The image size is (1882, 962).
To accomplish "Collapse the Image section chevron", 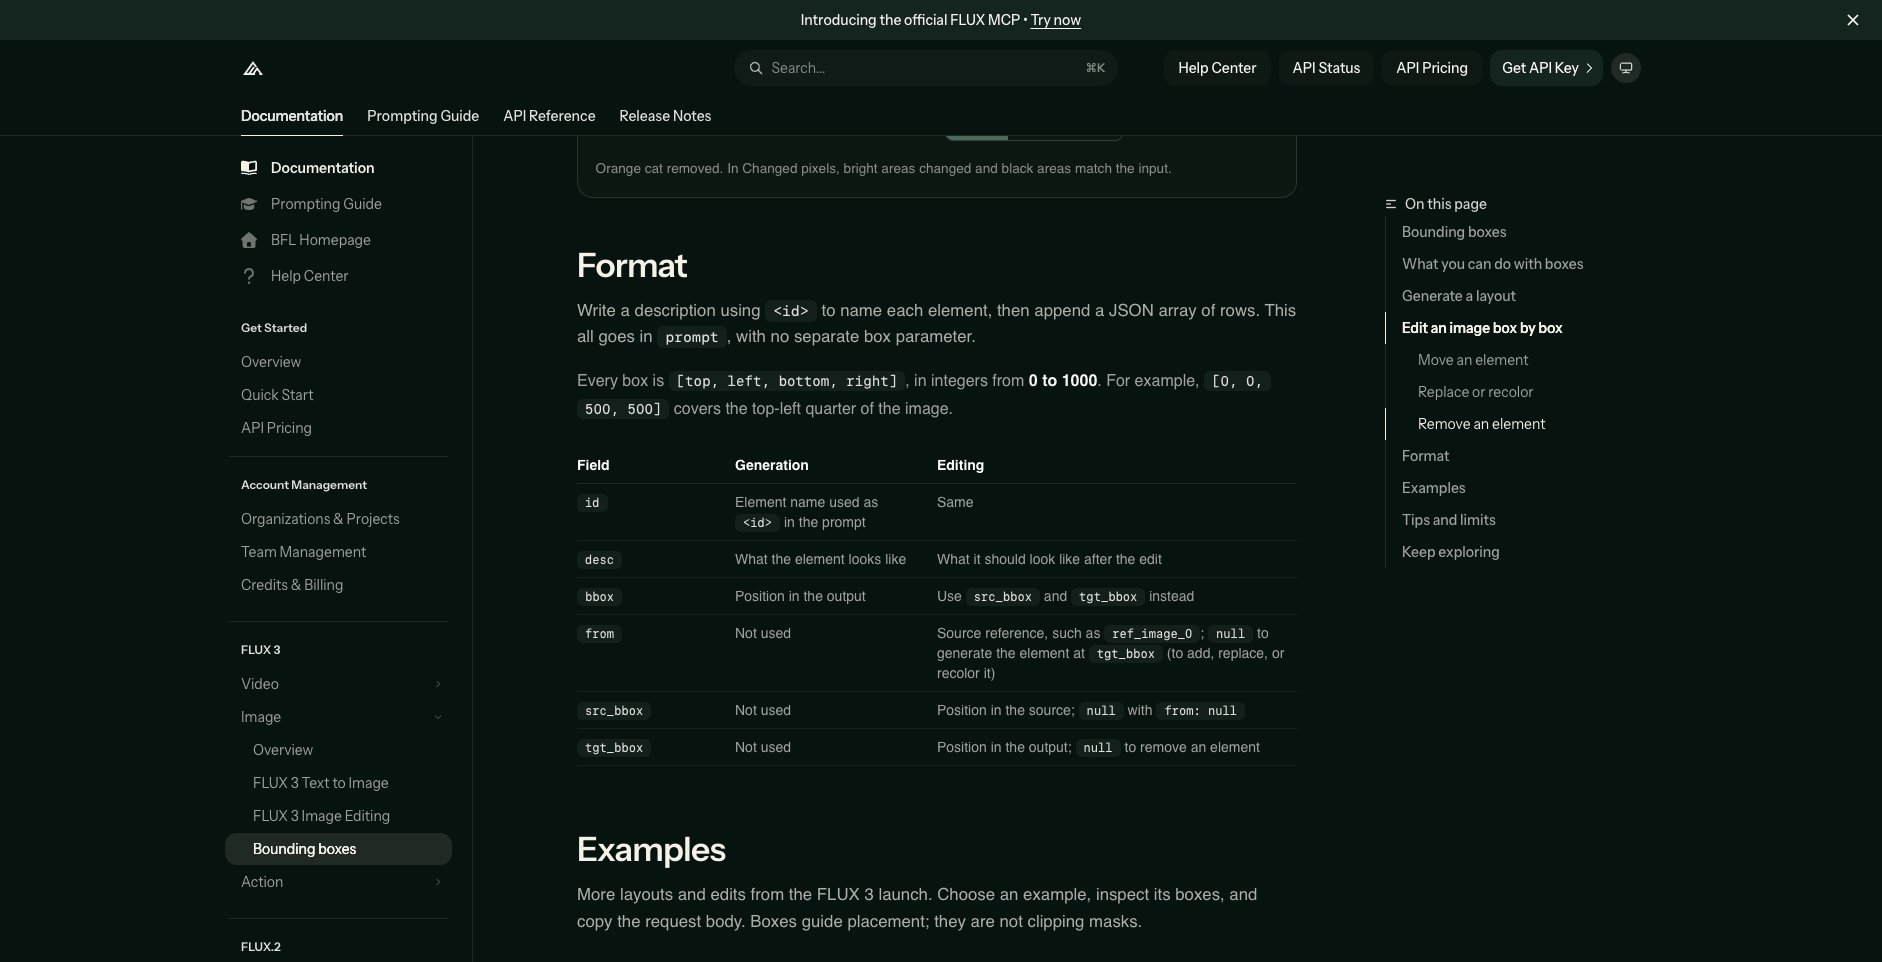I will click(x=438, y=717).
